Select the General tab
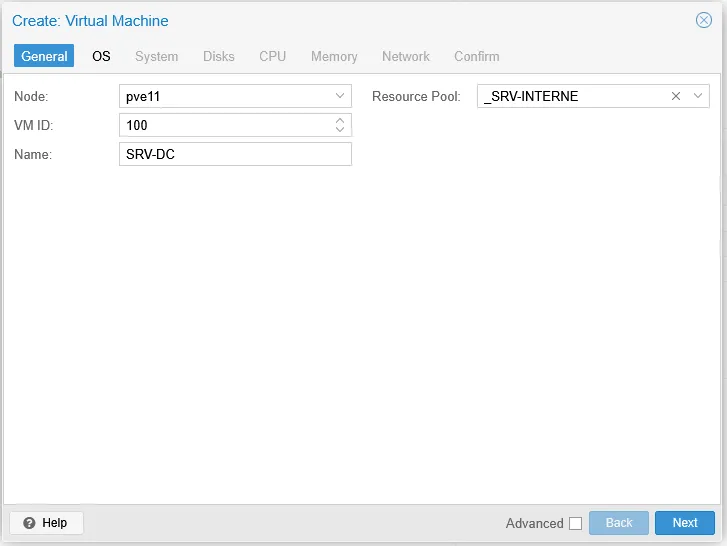Image resolution: width=727 pixels, height=546 pixels. pos(44,56)
